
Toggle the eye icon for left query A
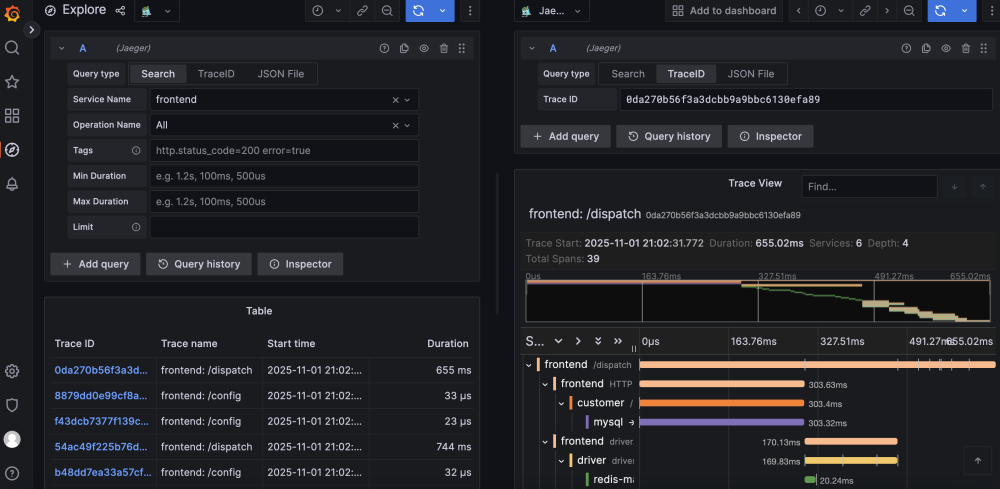point(424,48)
